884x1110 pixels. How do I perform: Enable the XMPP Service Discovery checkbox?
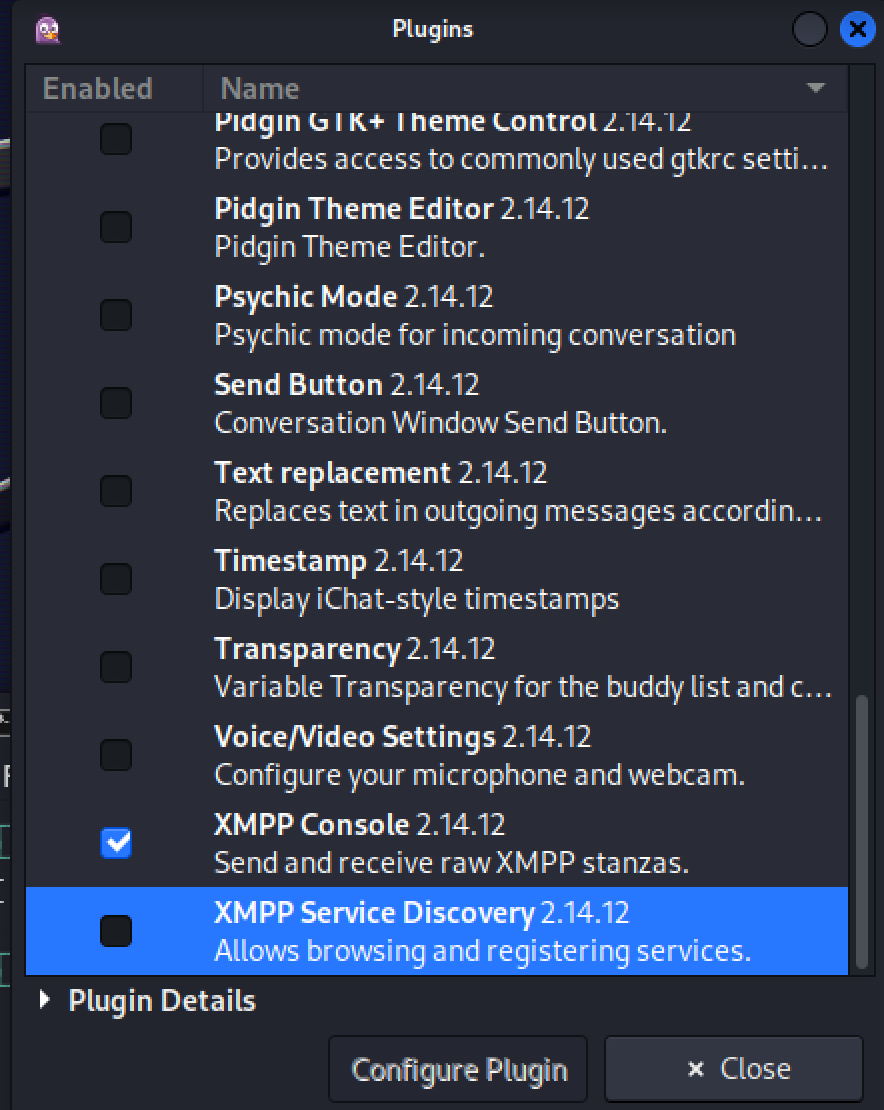click(x=116, y=931)
